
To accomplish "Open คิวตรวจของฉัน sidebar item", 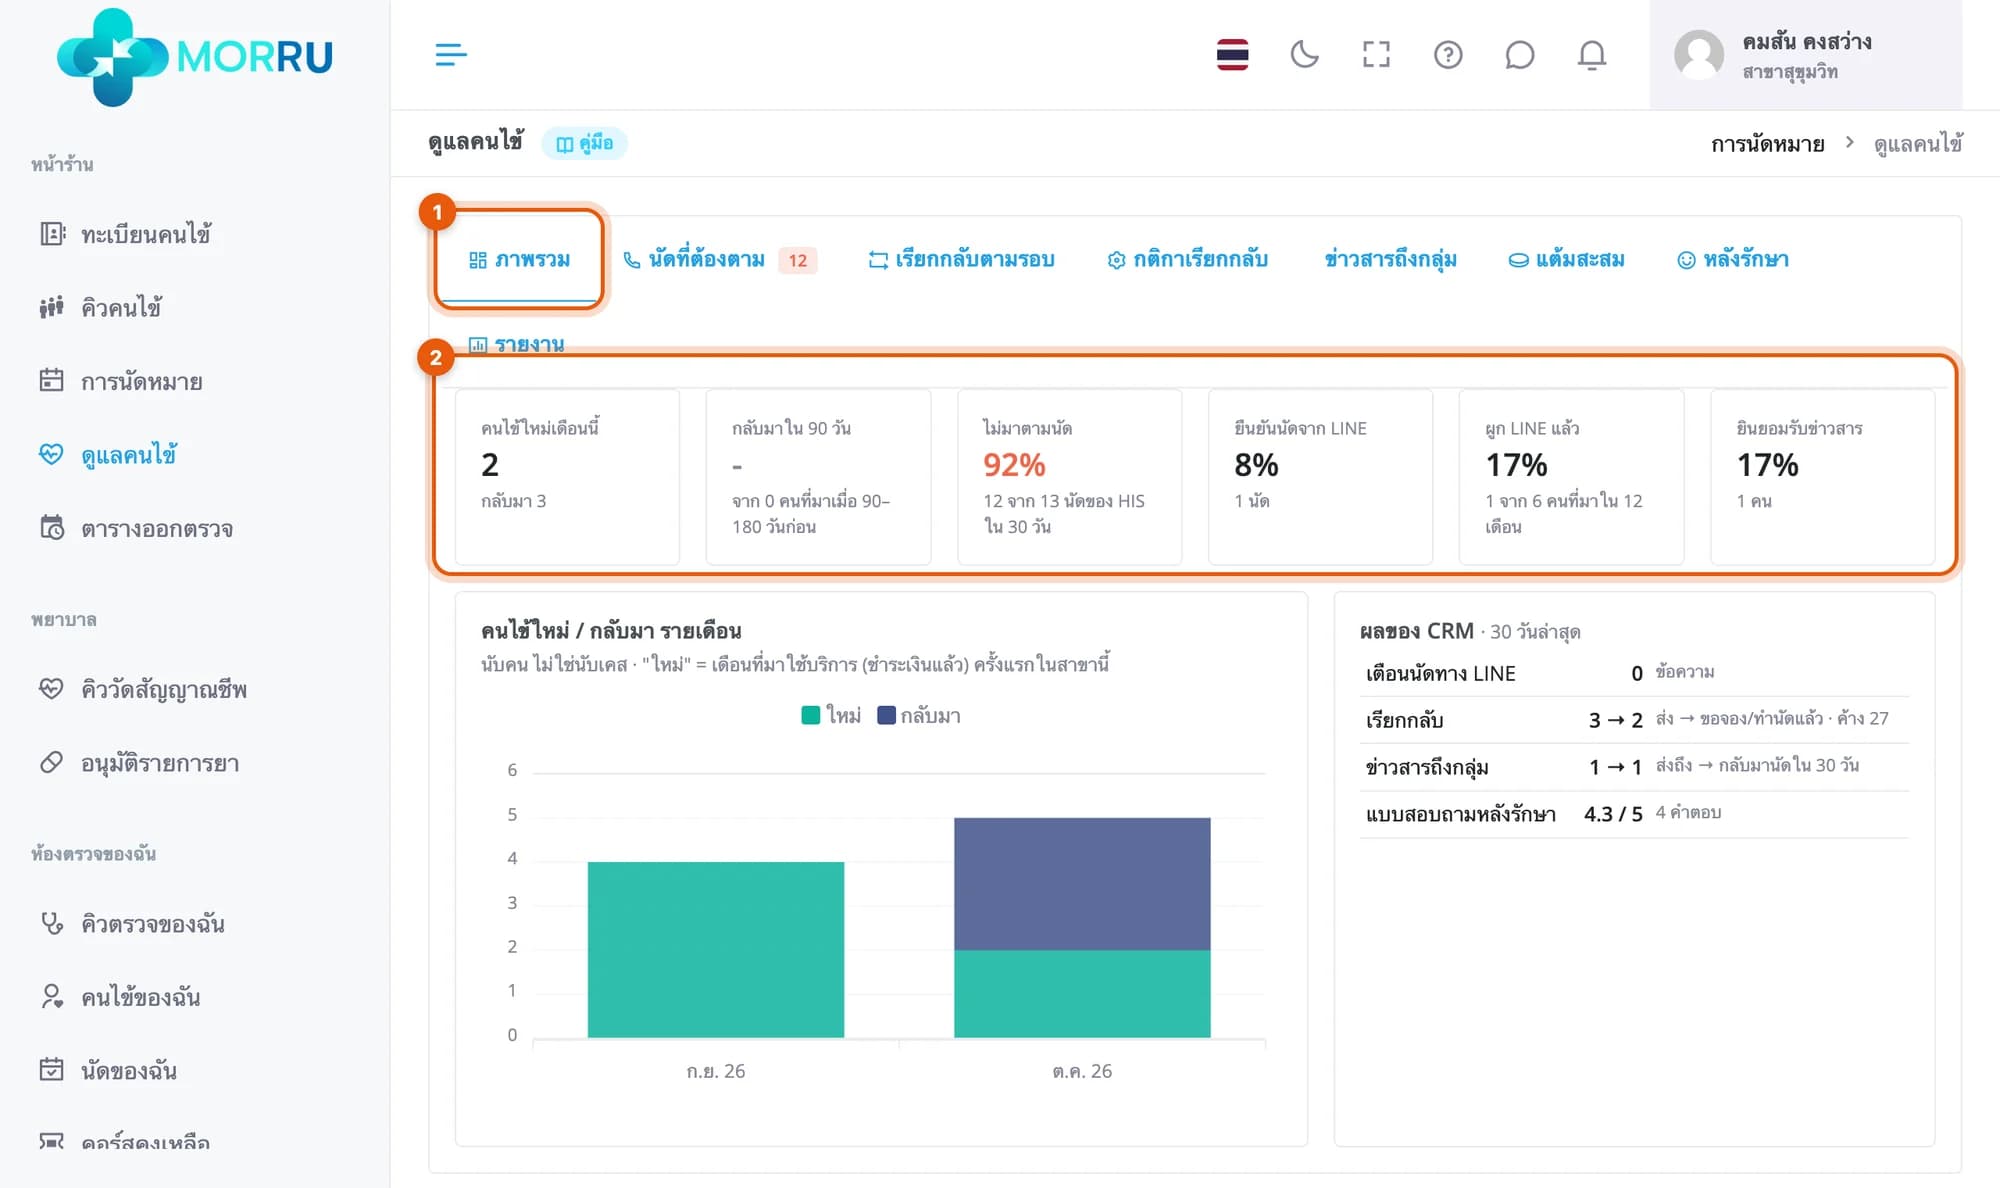I will coord(132,924).
